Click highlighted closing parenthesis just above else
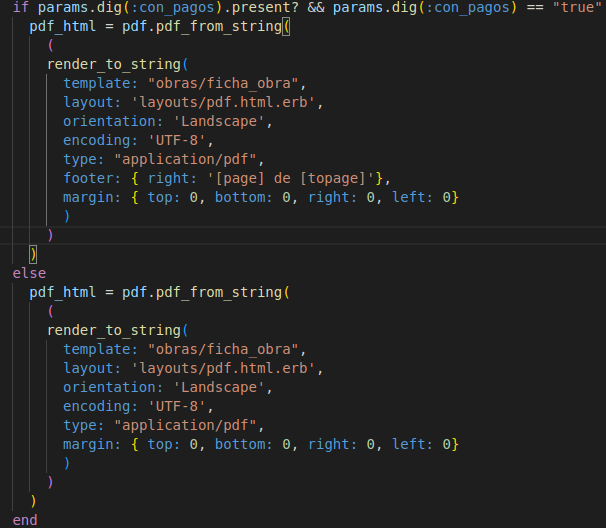The width and height of the screenshot is (606, 528). click(33, 254)
